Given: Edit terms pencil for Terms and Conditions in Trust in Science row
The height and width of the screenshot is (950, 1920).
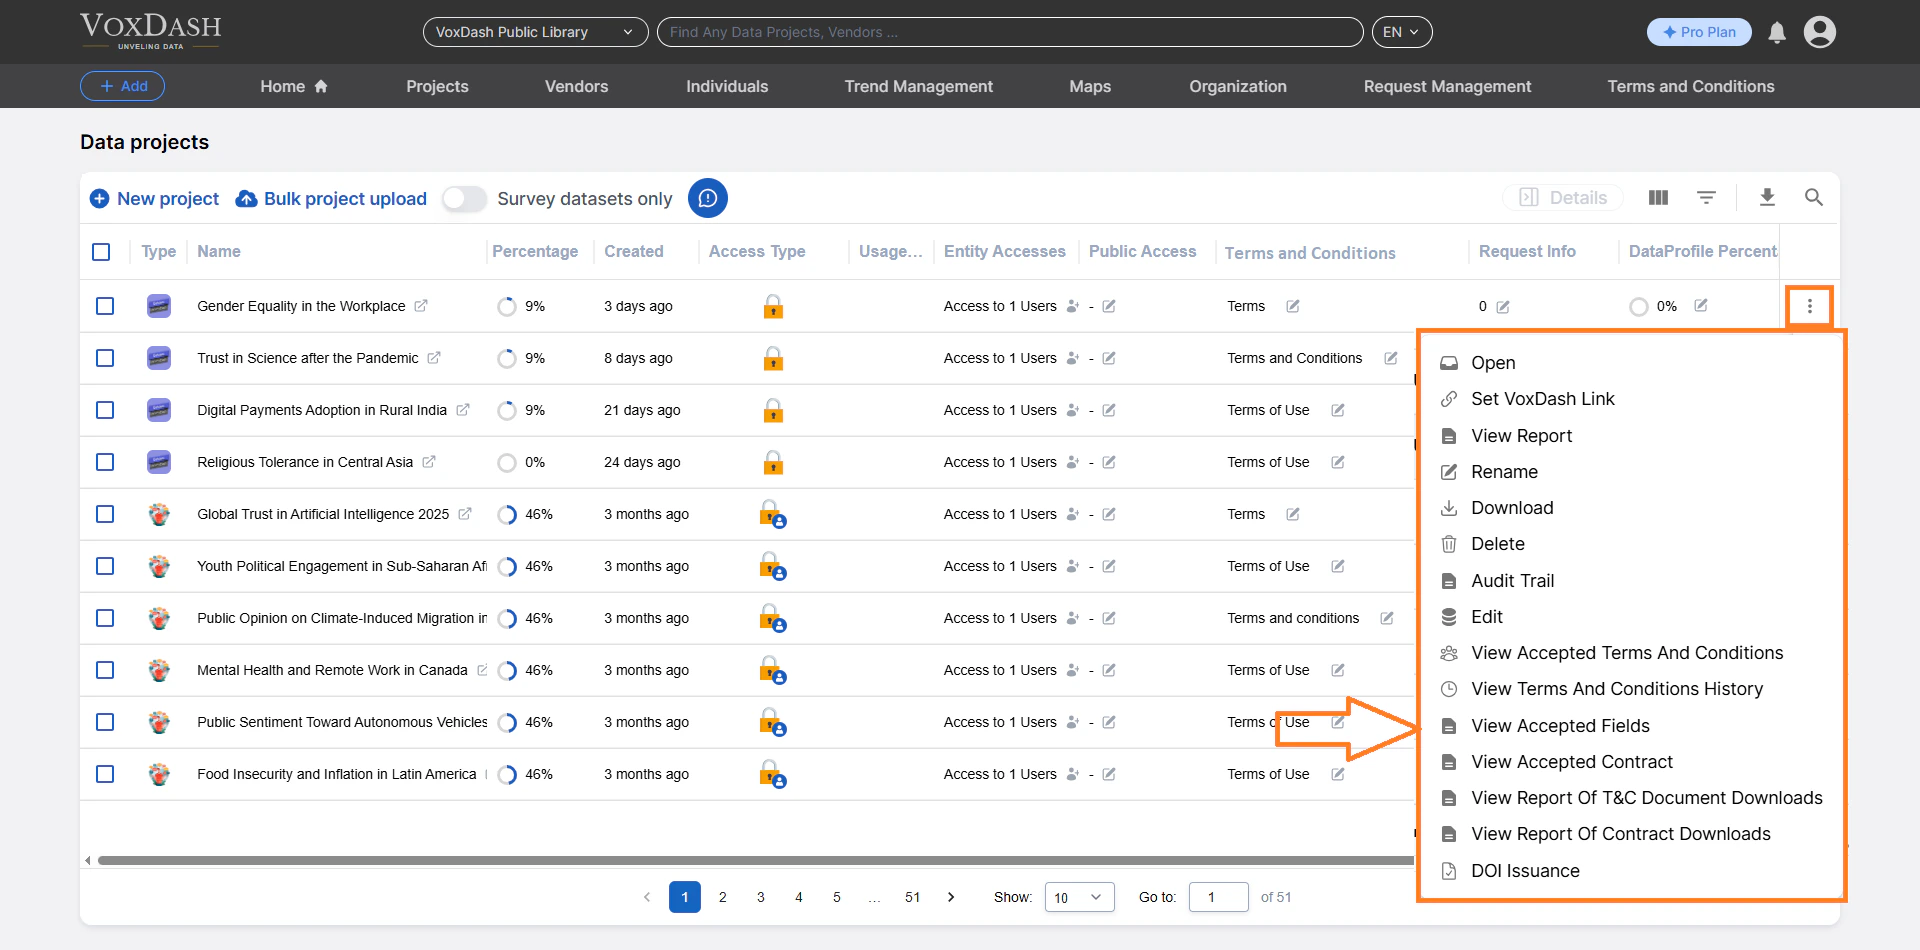Looking at the screenshot, I should click(x=1391, y=358).
